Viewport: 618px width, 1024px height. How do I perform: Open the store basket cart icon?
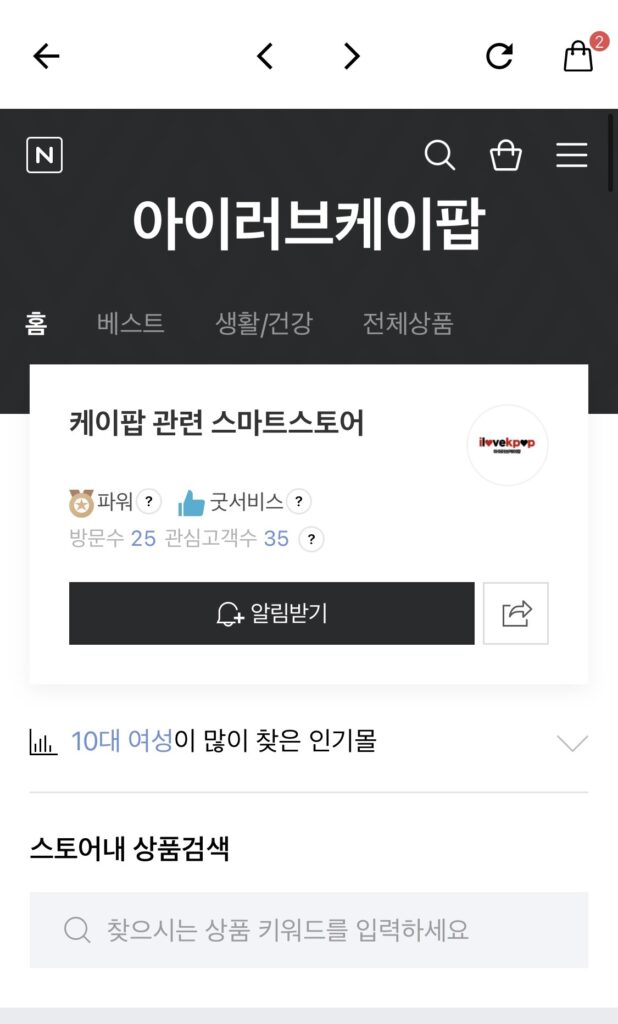click(x=506, y=155)
